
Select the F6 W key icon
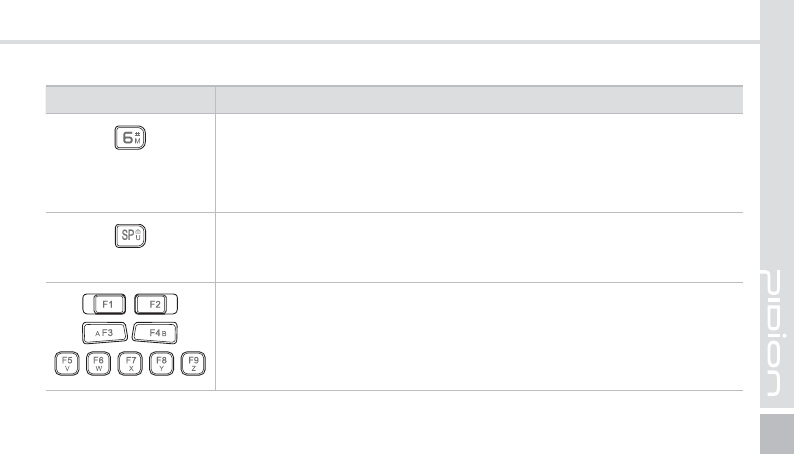pyautogui.click(x=98, y=363)
